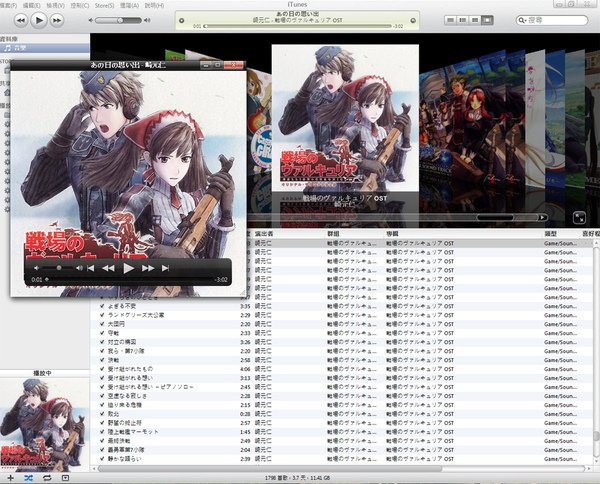Uncheck the song lasting 4:06

[102, 369]
